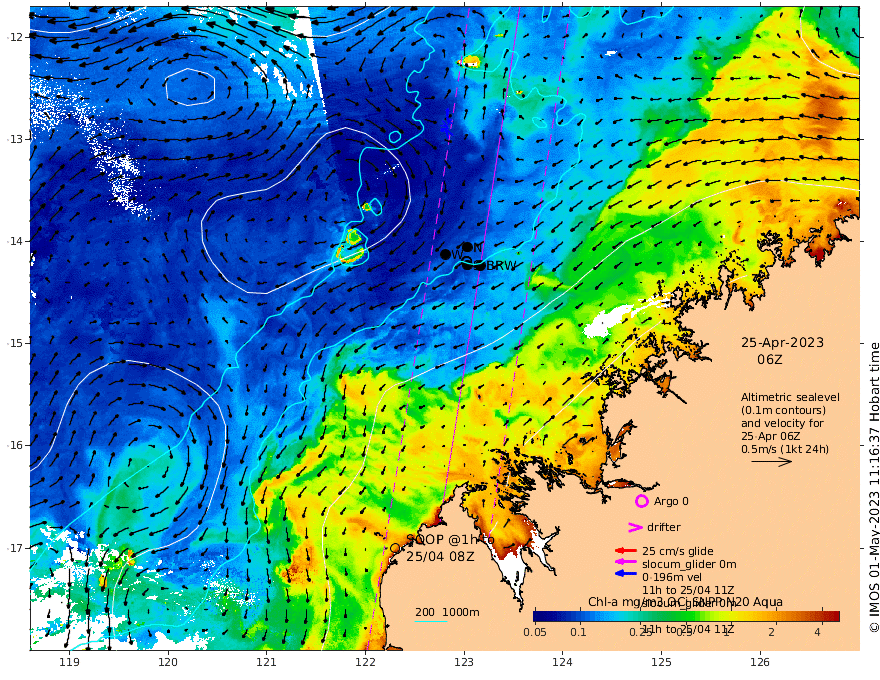Click the small cyan closed contour near 13°S
880x680 pixels.
[x=395, y=136]
